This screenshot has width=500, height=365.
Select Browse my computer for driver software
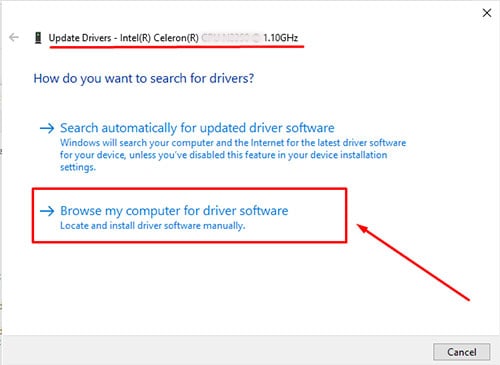(x=174, y=211)
